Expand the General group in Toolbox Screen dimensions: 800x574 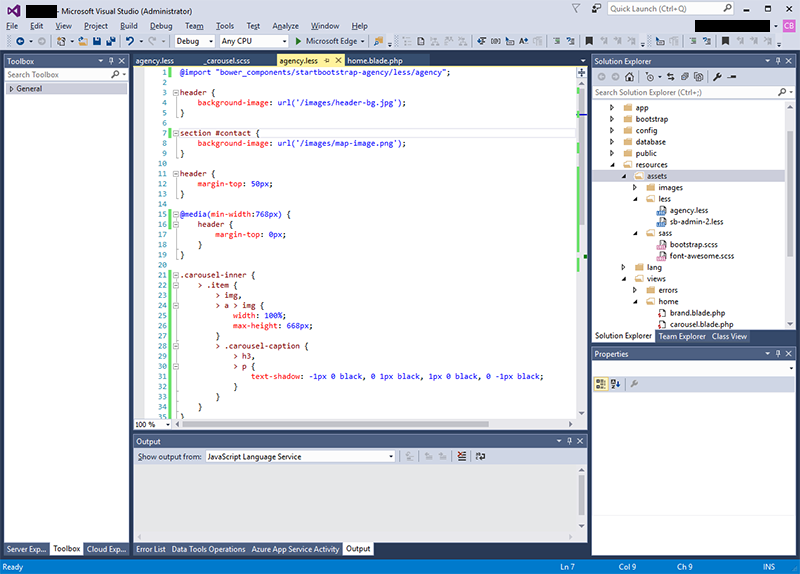11,89
